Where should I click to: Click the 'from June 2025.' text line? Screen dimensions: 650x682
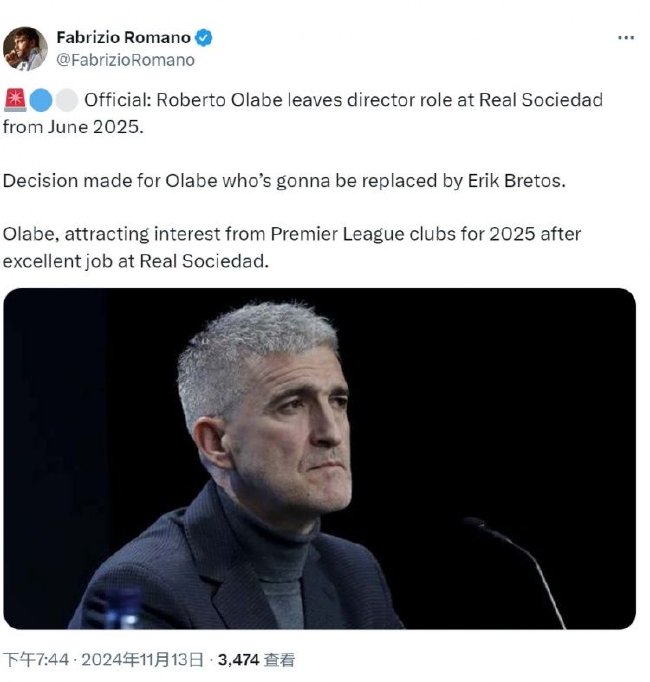click(x=73, y=127)
